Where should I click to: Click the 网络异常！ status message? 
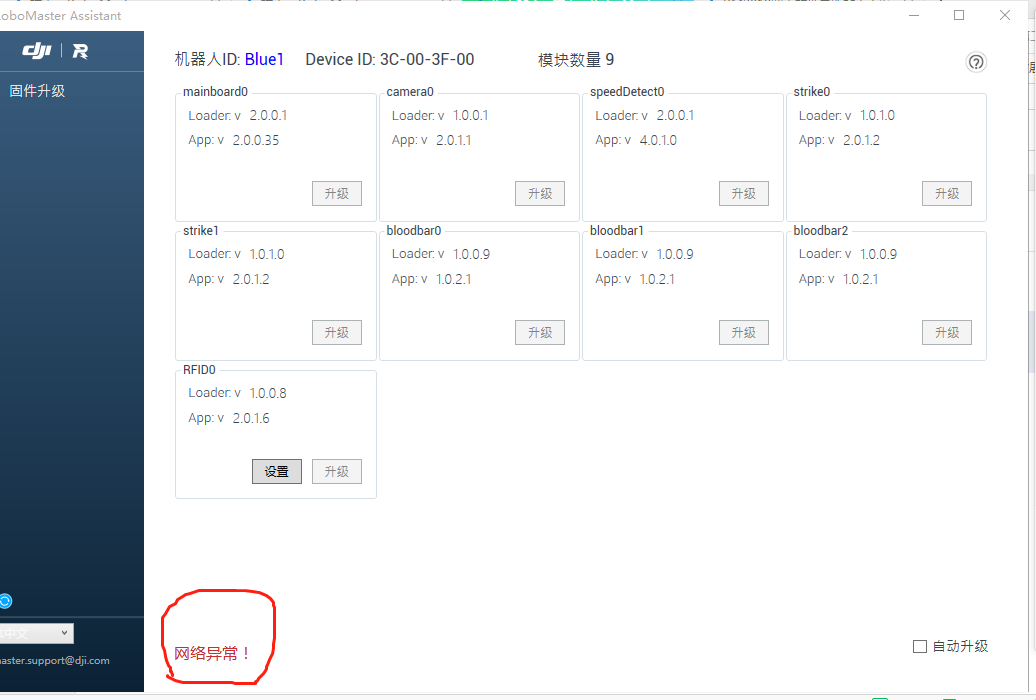pos(212,653)
